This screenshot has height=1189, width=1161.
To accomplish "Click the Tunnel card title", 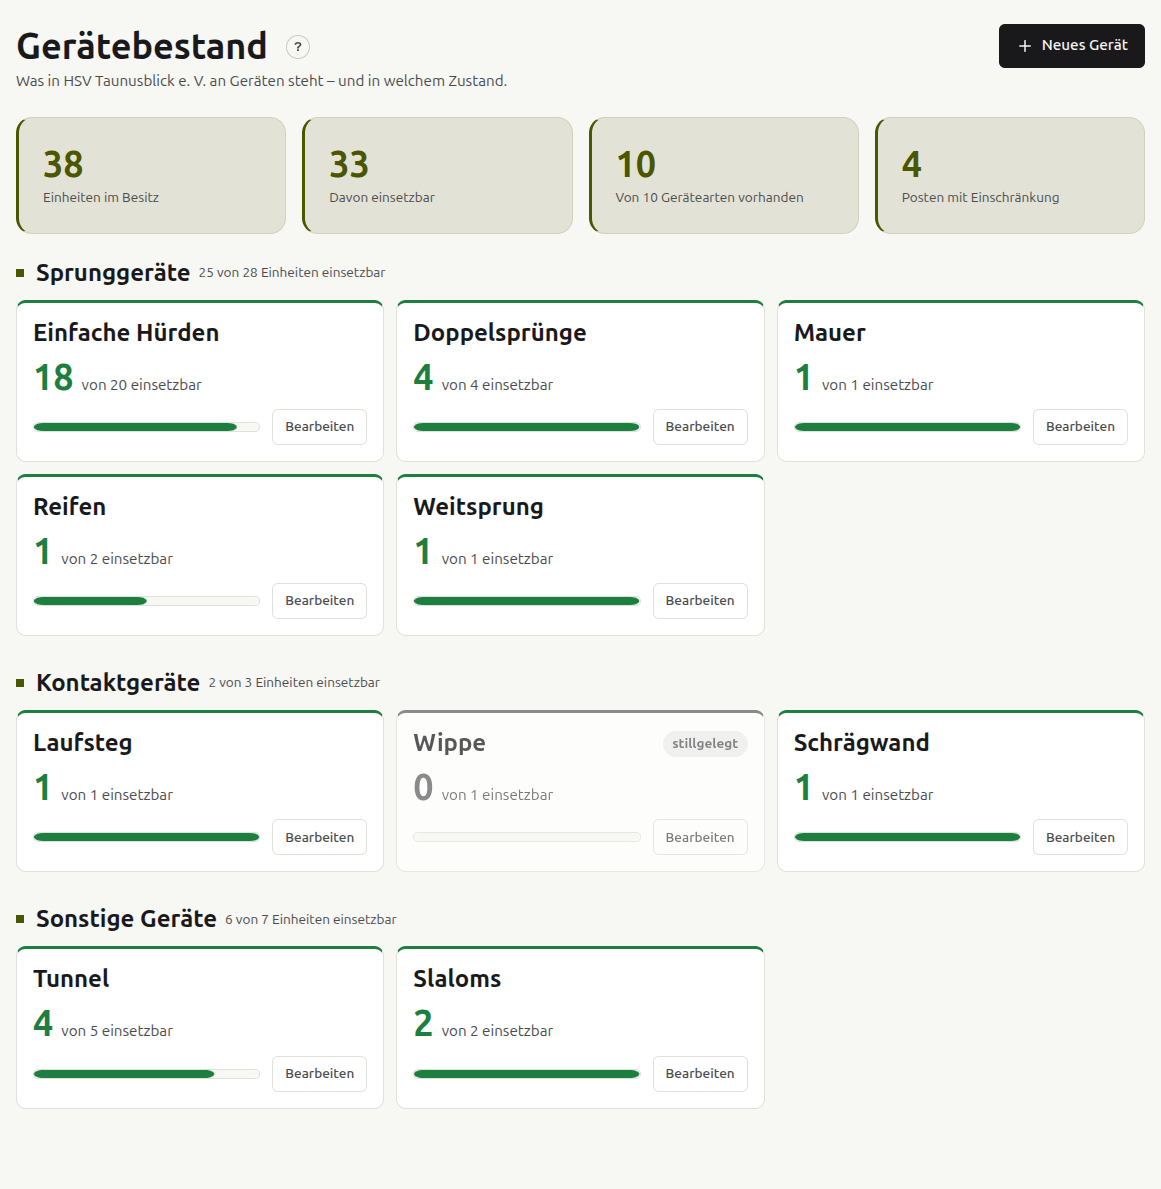I will click(71, 978).
